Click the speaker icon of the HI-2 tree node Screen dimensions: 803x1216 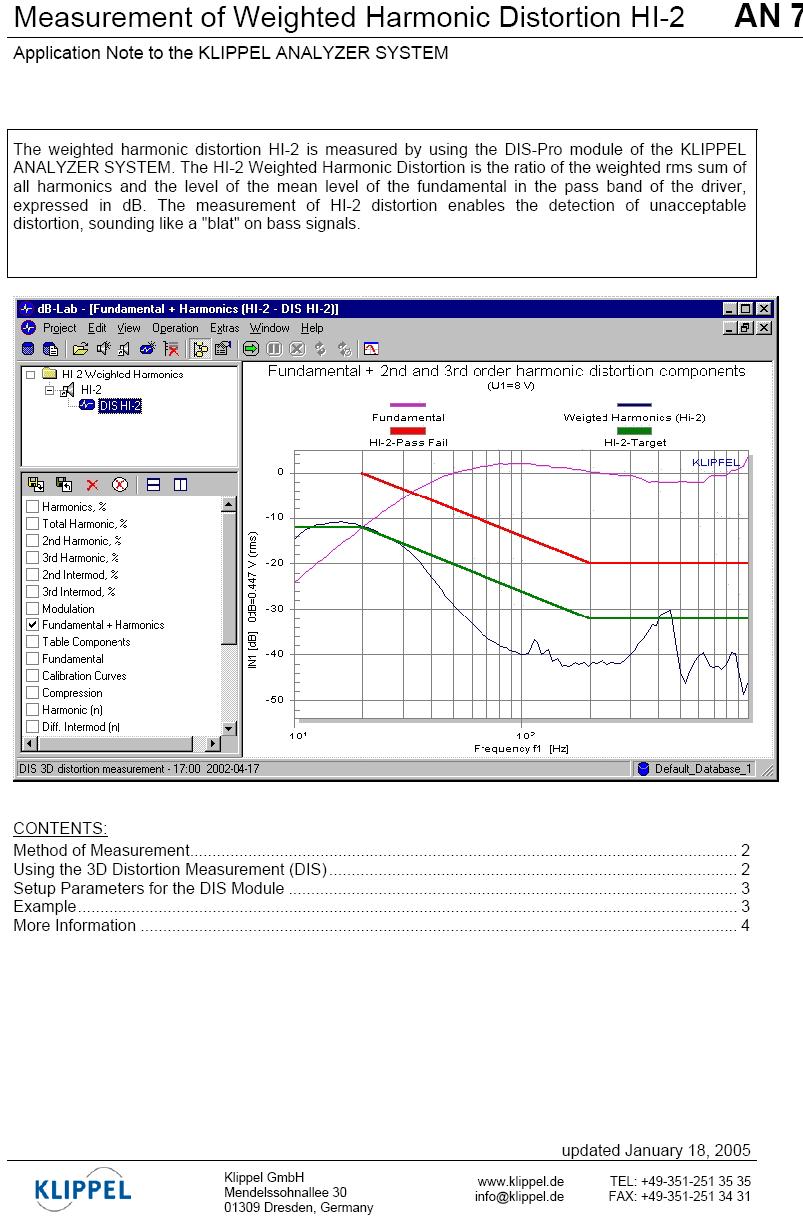pos(69,390)
